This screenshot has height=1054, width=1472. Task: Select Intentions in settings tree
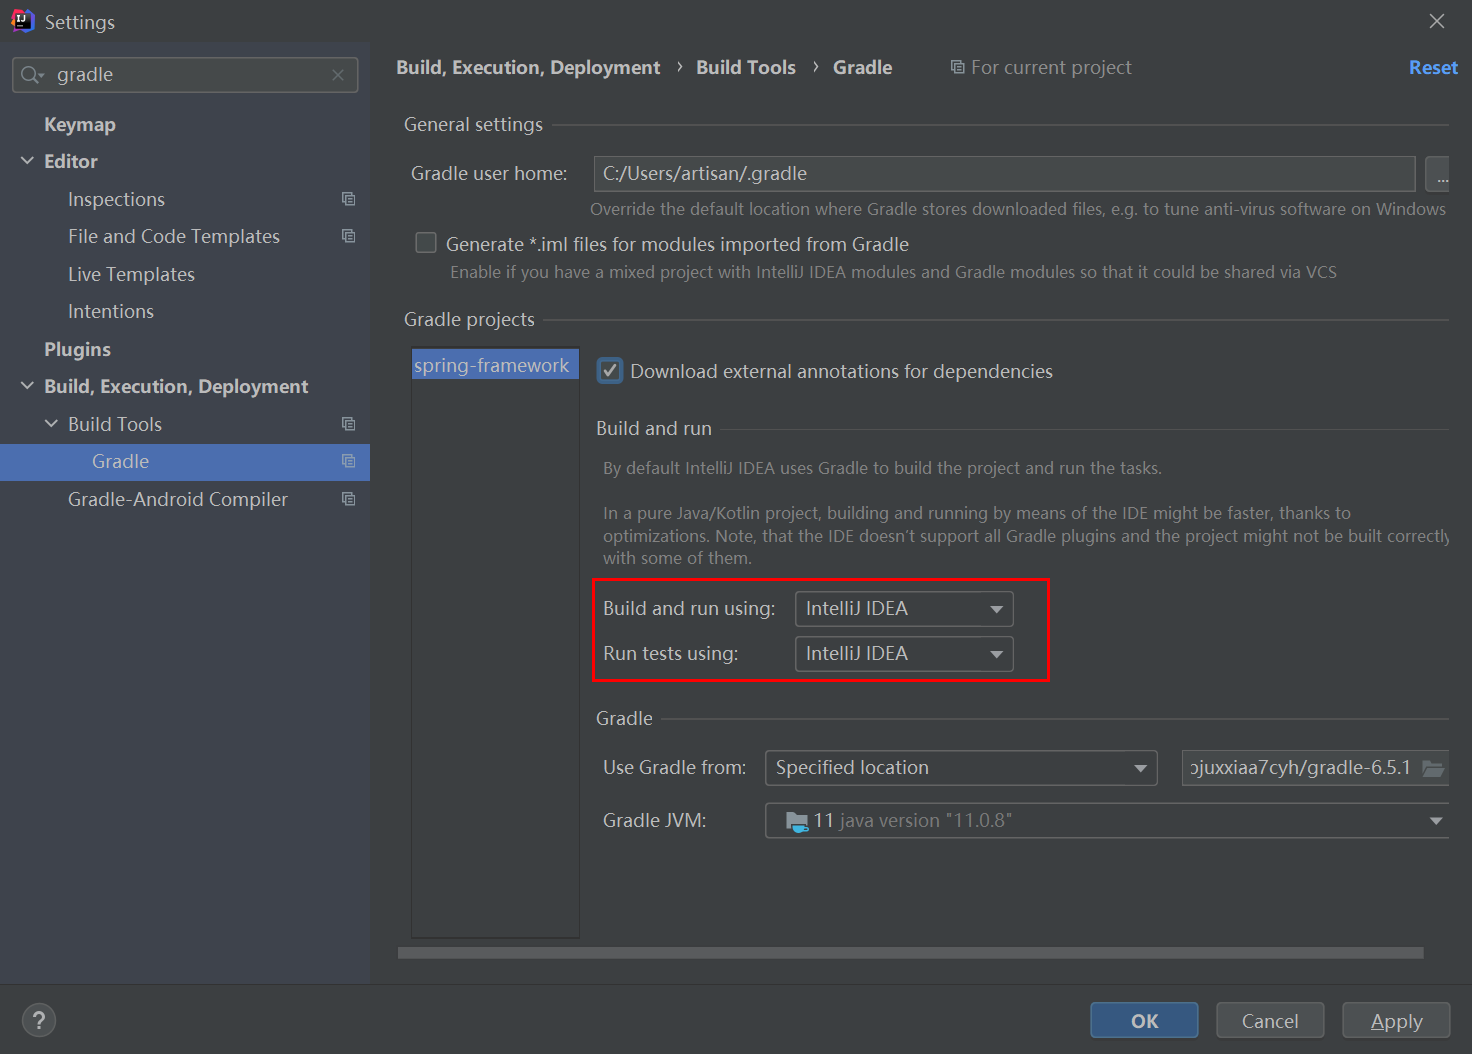coord(111,311)
